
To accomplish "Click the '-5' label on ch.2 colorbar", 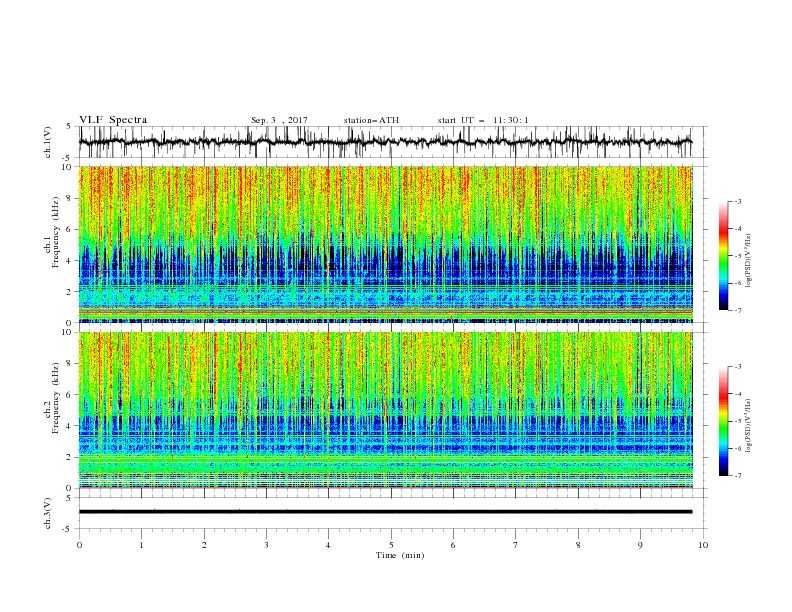I will point(738,421).
